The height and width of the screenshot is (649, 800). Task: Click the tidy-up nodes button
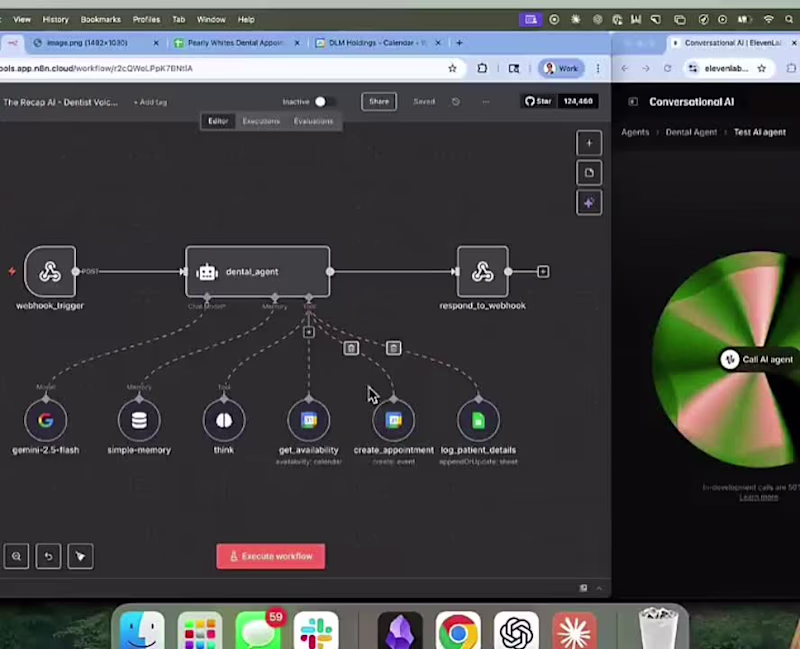[x=80, y=556]
